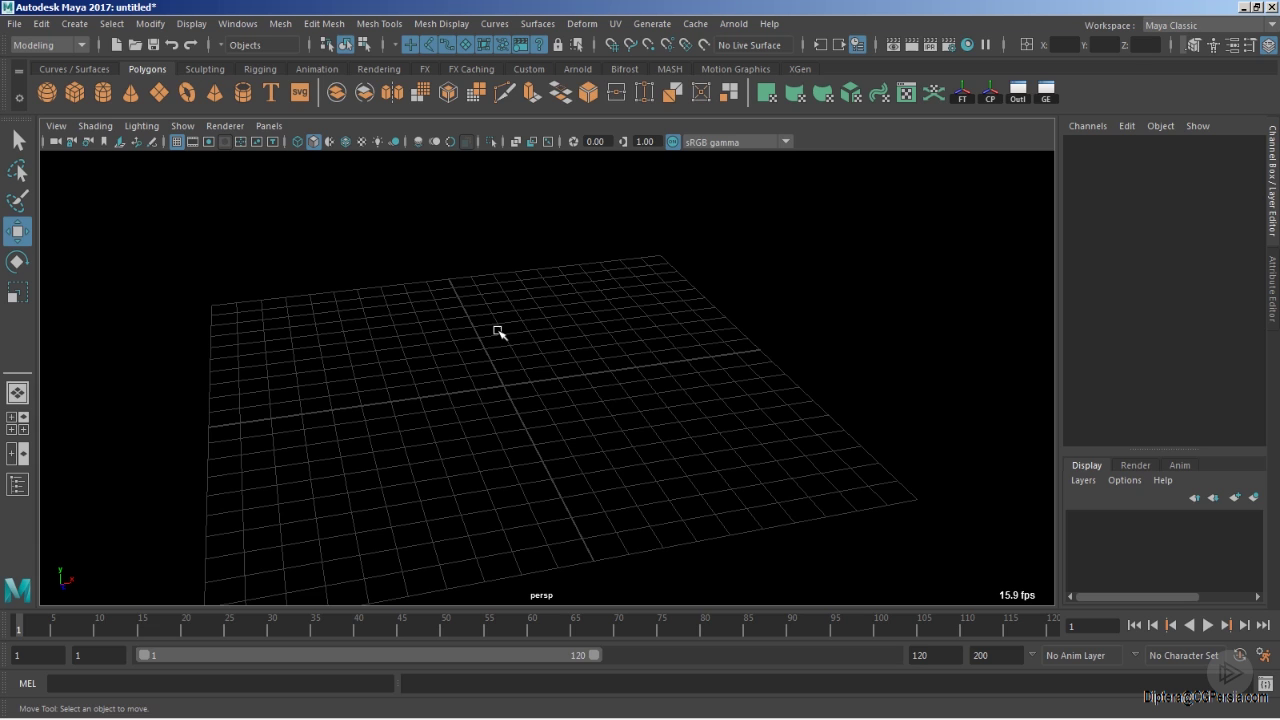1280x720 pixels.
Task: Switch to the Anim layer tab
Action: (x=1180, y=465)
